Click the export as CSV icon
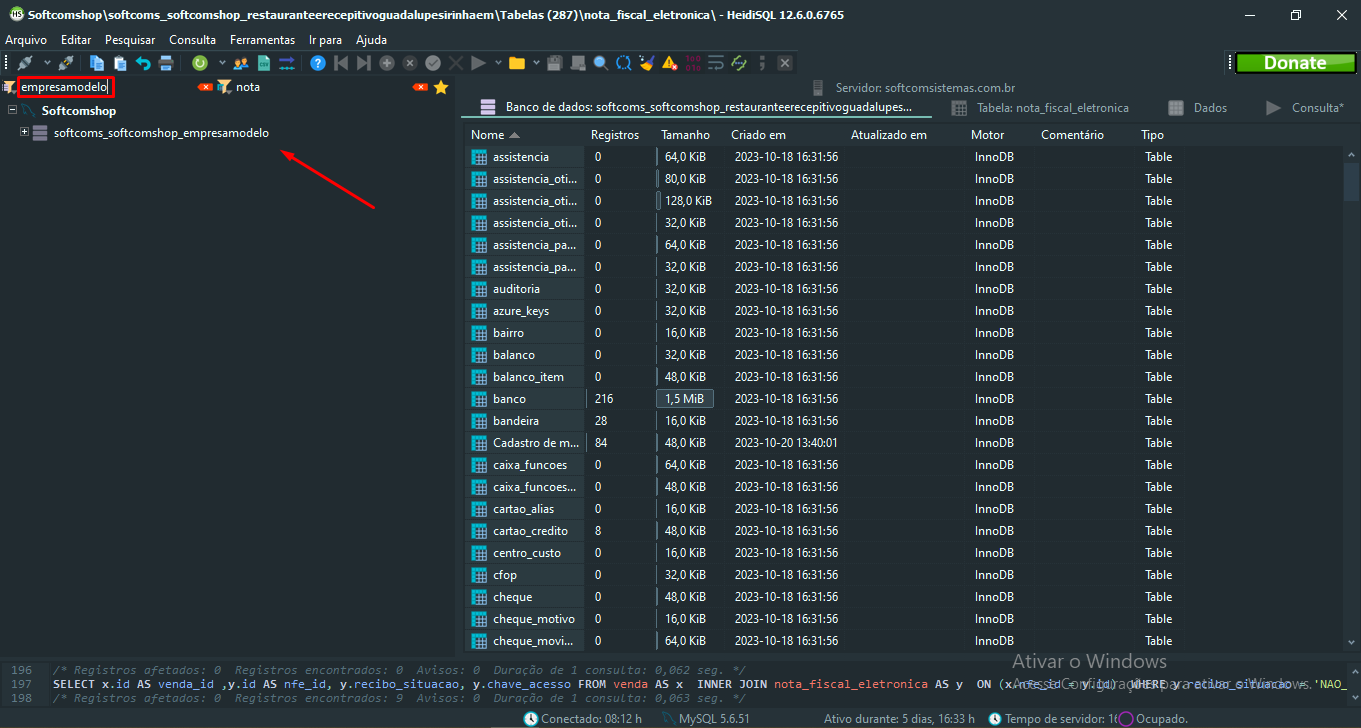 pyautogui.click(x=264, y=63)
